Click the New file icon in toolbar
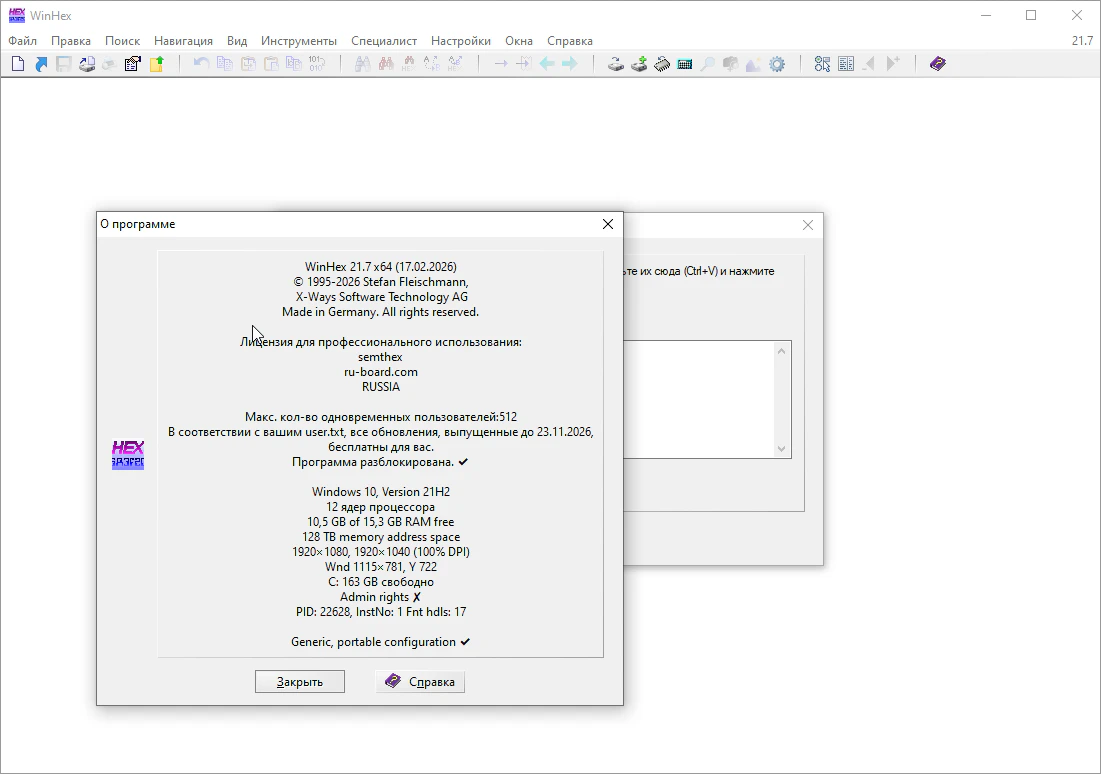This screenshot has height=774, width=1101. [17, 64]
